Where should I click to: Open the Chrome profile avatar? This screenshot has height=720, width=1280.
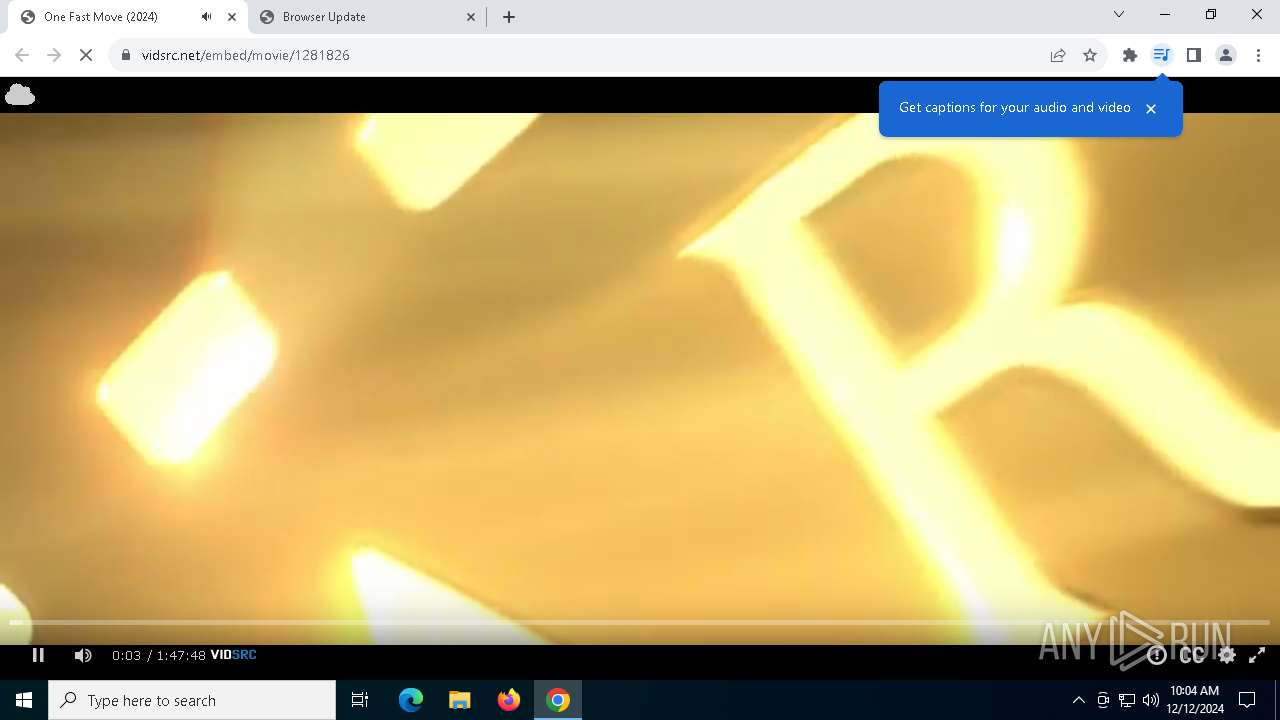coord(1226,55)
